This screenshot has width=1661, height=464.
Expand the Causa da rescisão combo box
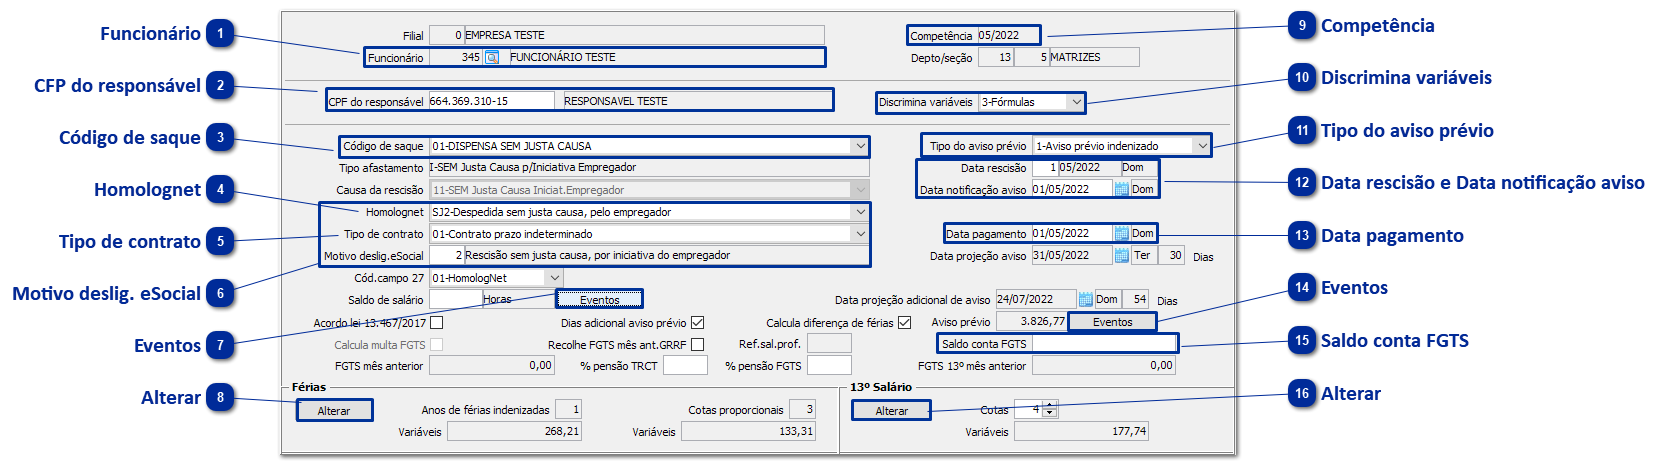coord(860,190)
